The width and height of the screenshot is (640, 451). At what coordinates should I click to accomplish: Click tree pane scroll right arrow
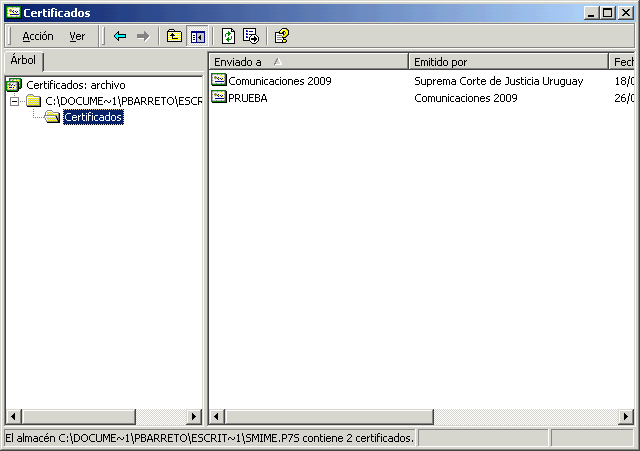(194, 417)
